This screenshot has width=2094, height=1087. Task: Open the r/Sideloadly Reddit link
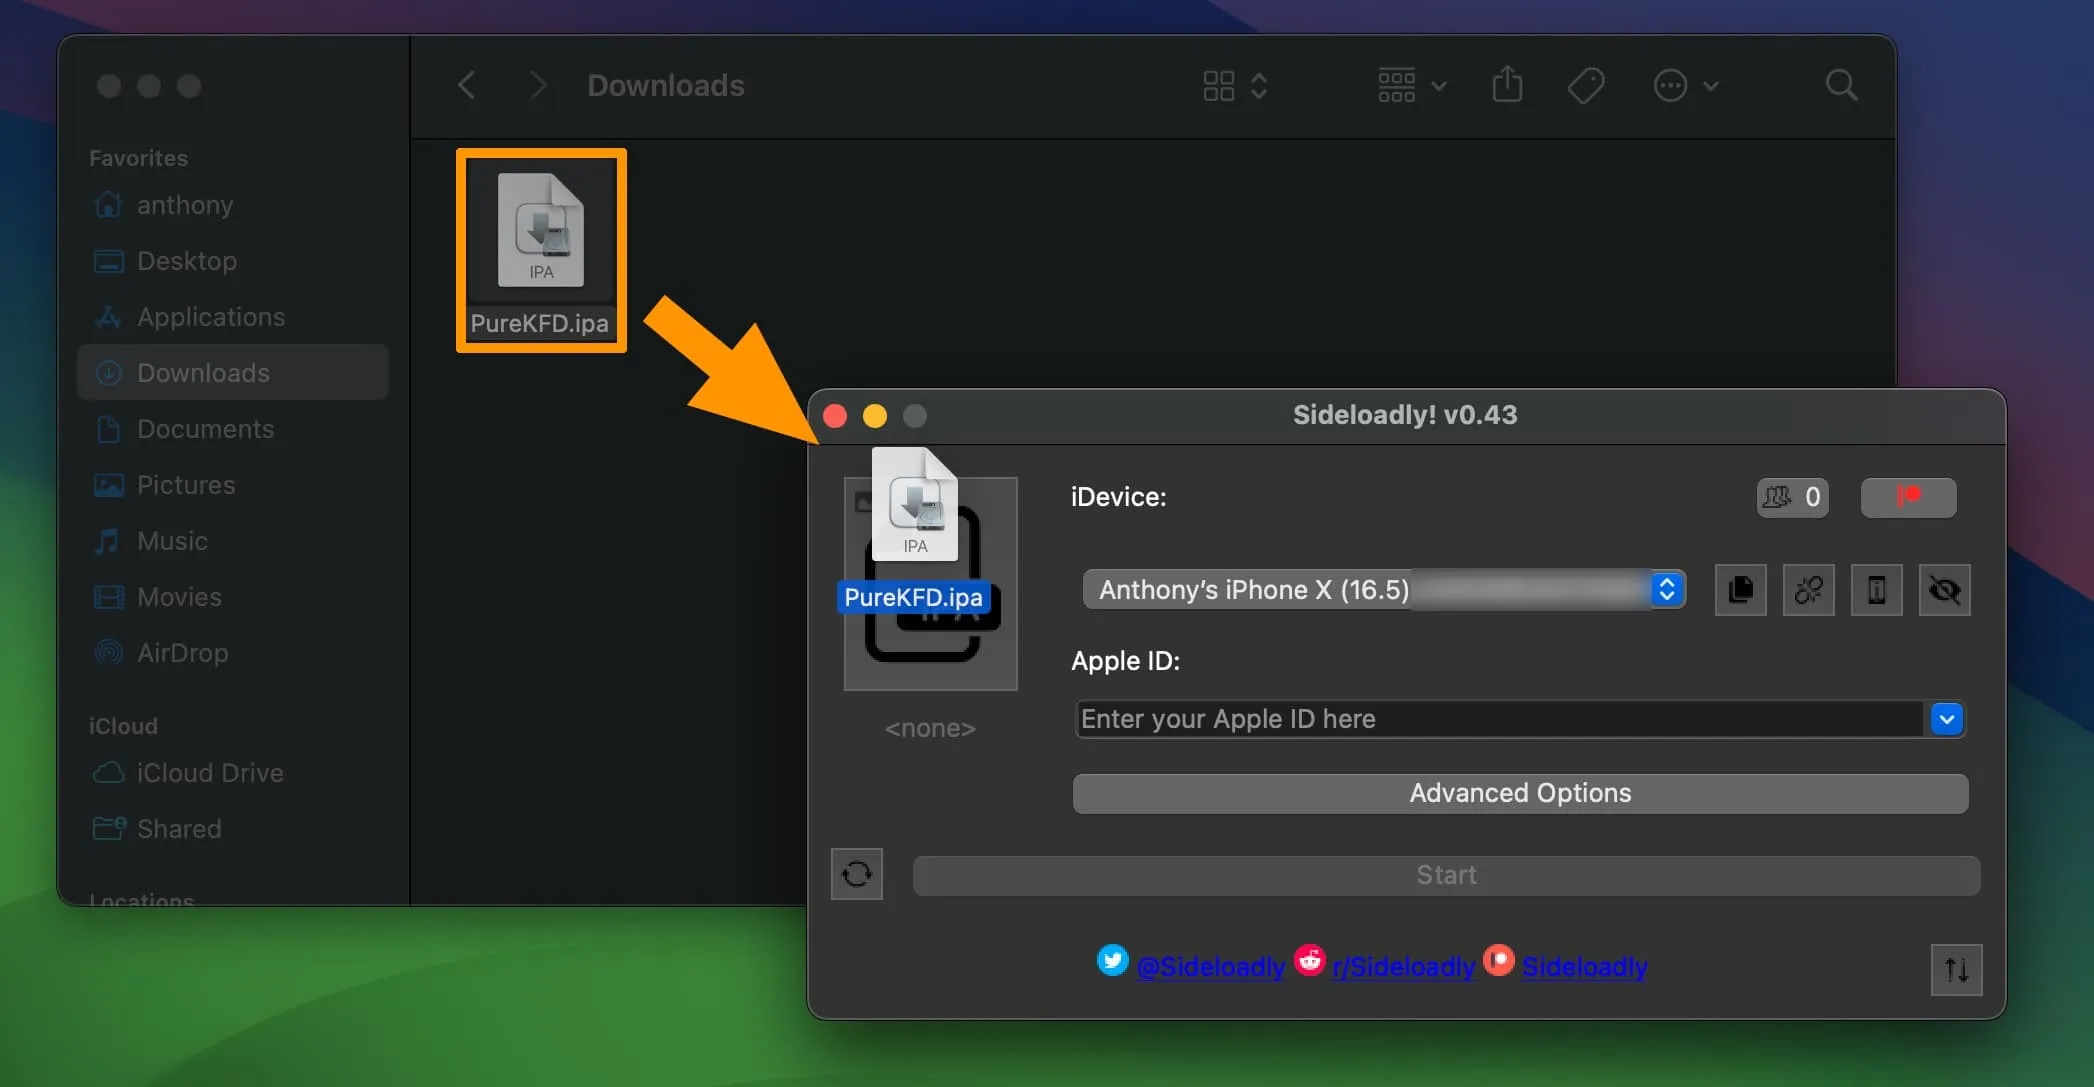tap(1404, 967)
